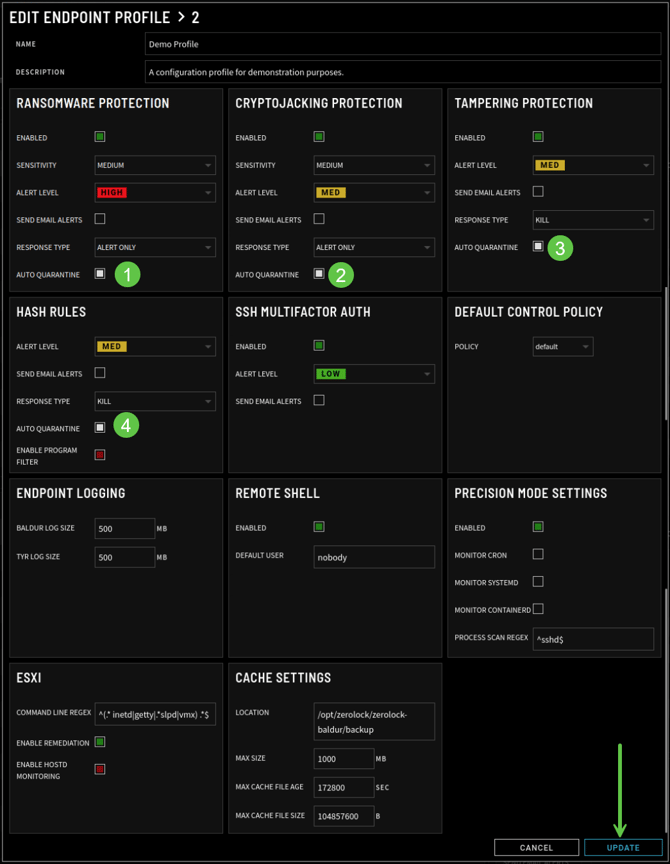Screen dimensions: 670x864
Task: Edit ESXi Command Line Regex field
Action: coord(155,714)
